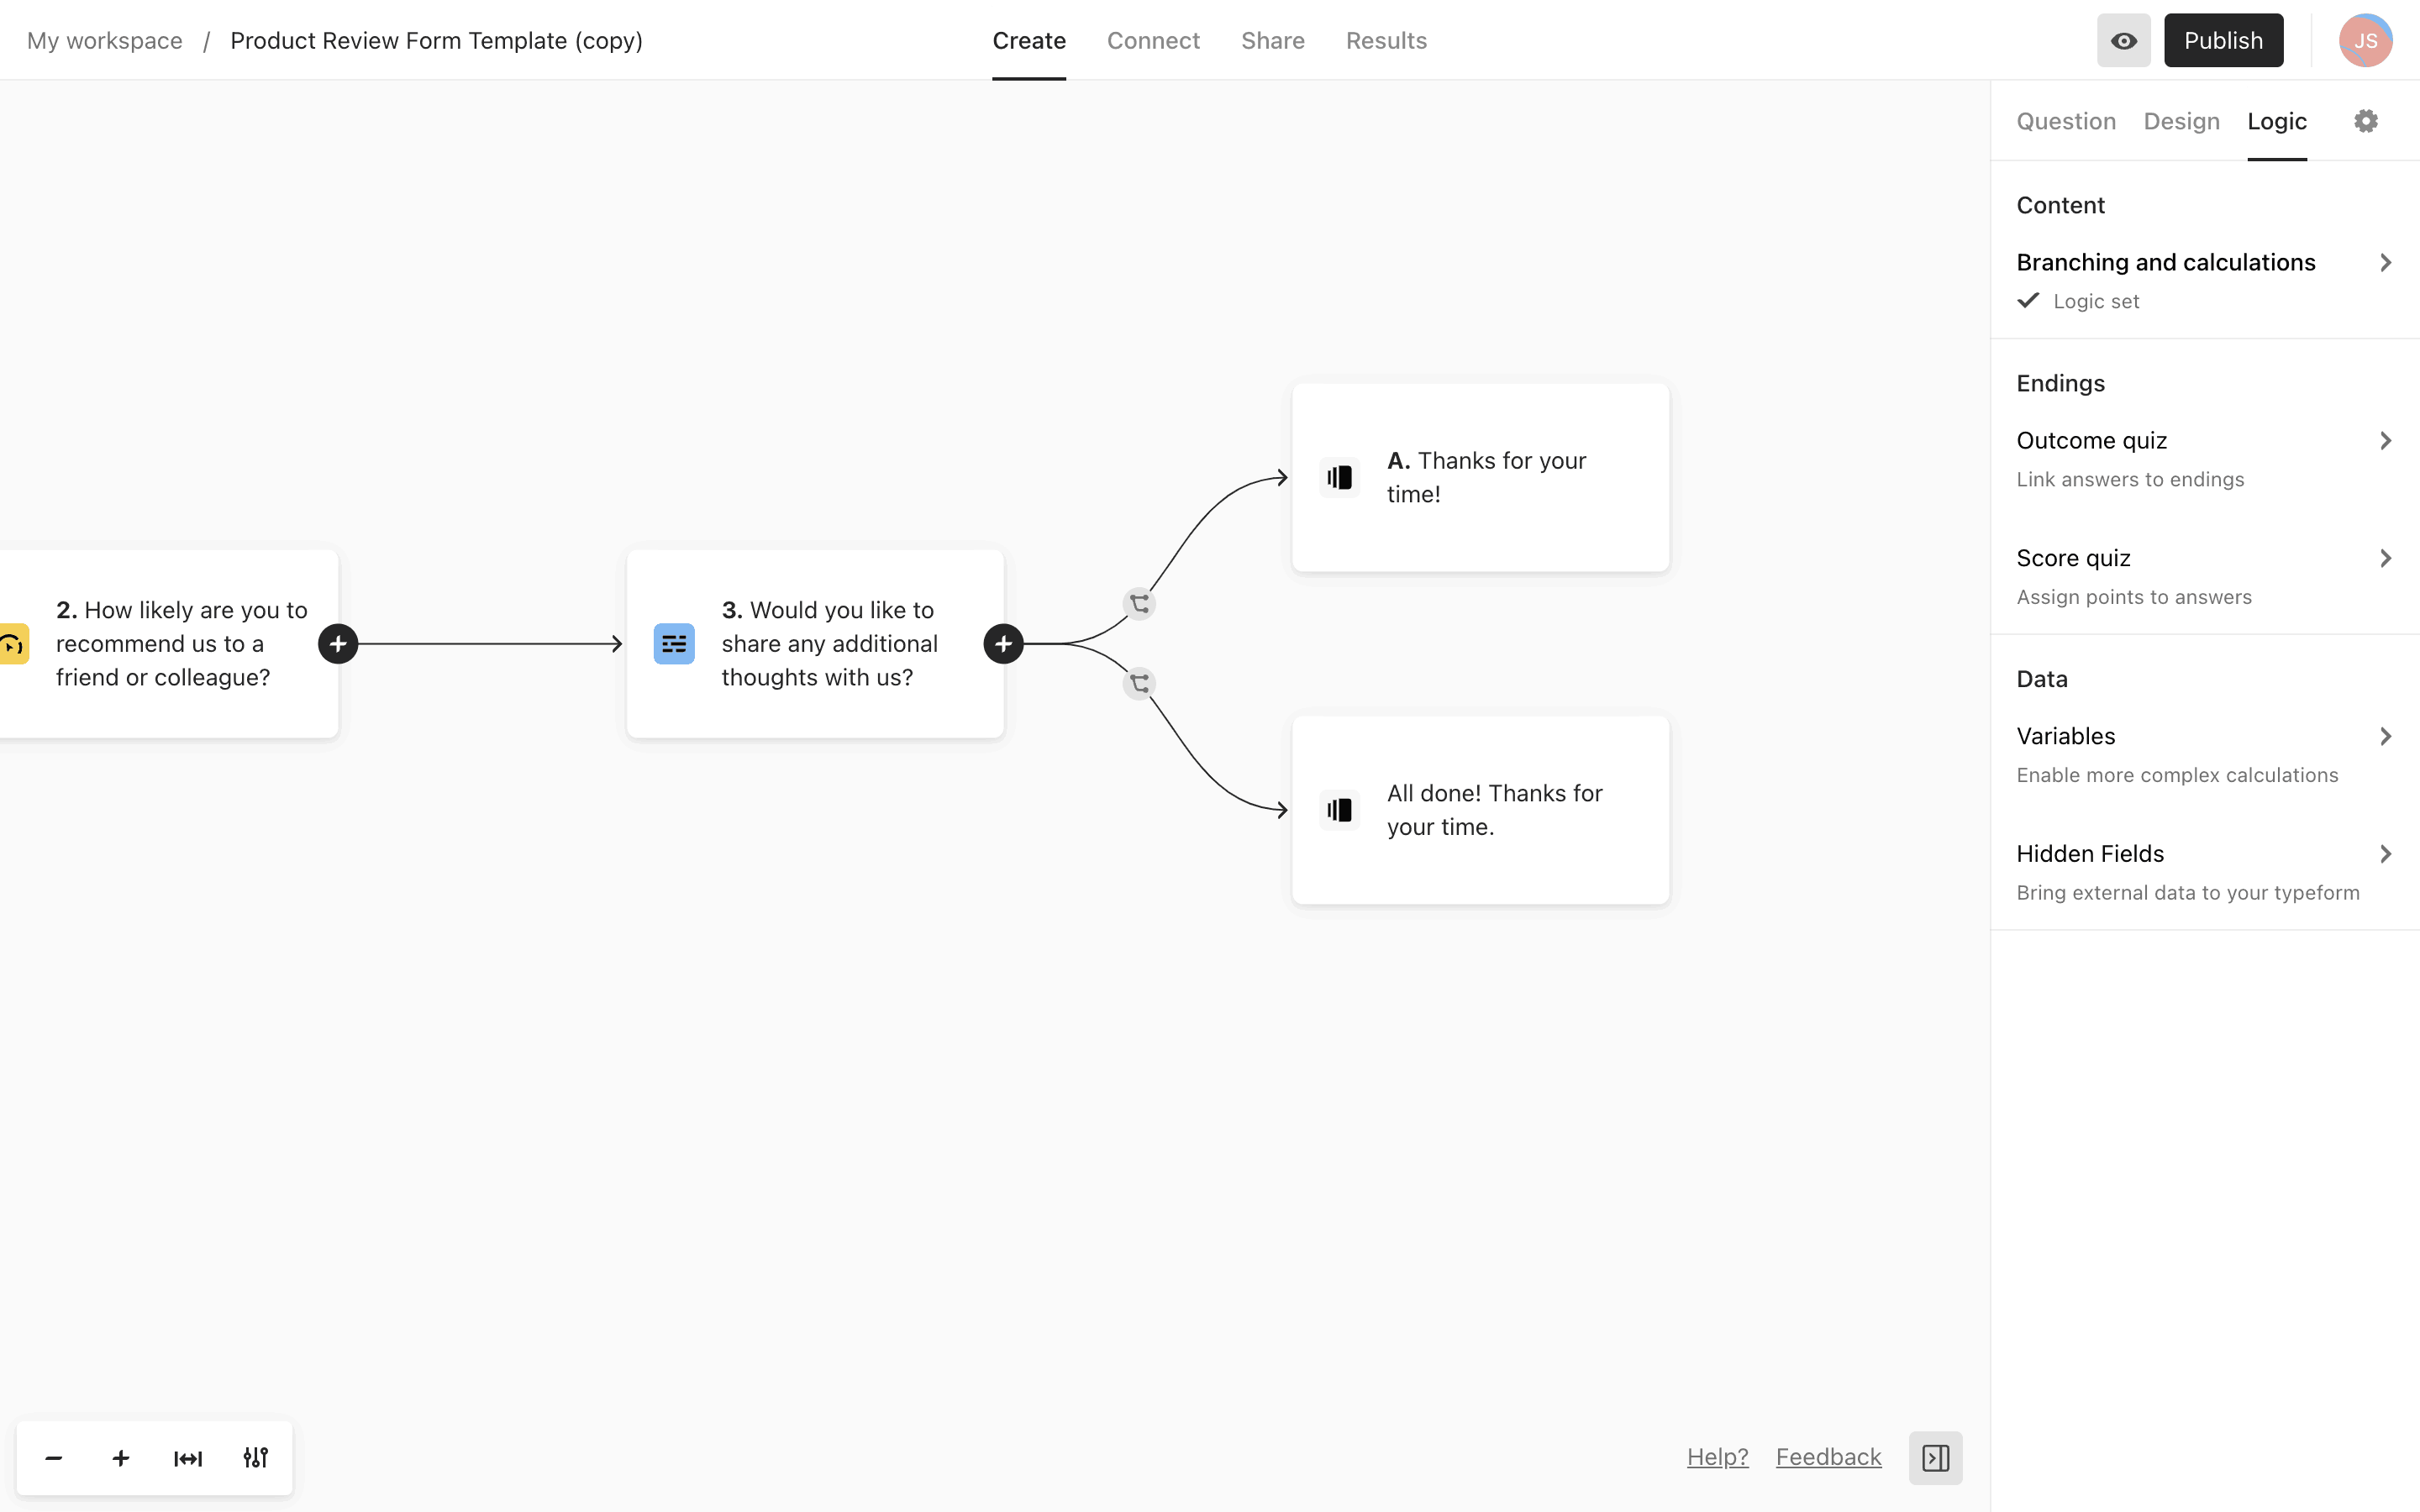Zoom in the logic map canvas

pos(121,1458)
